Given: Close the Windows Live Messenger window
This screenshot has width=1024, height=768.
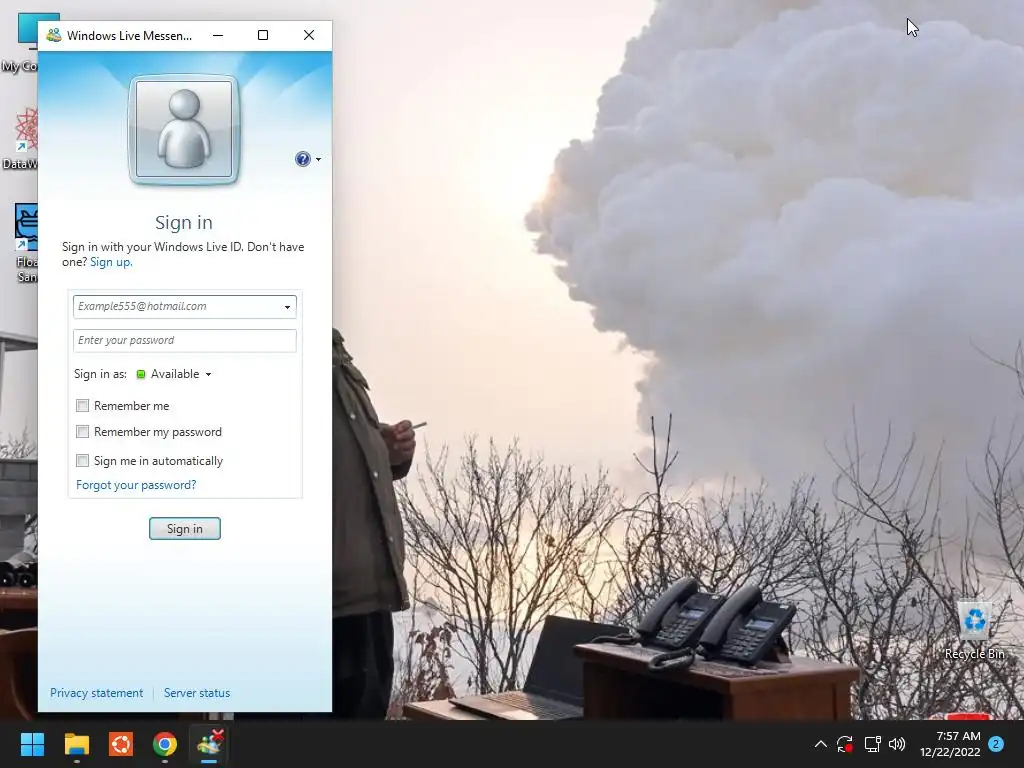Looking at the screenshot, I should [x=309, y=35].
